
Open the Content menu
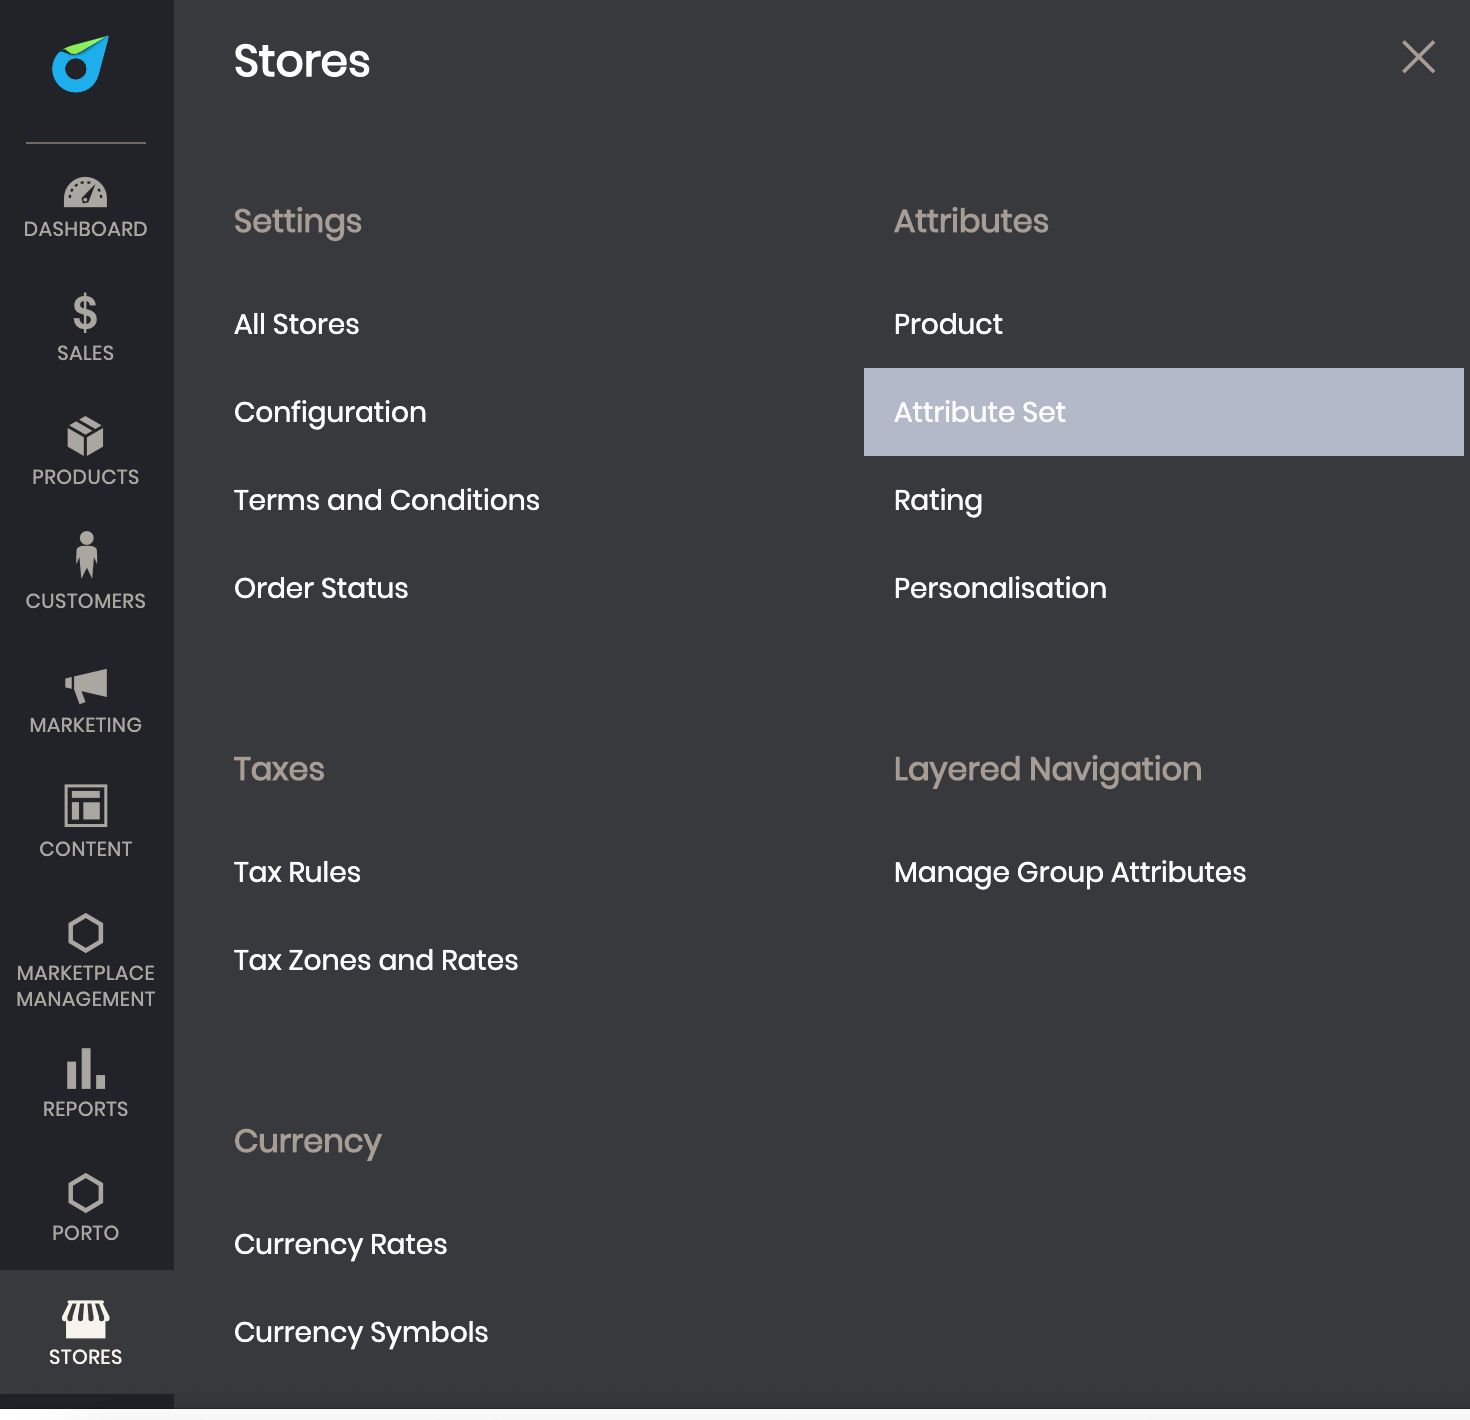tap(86, 822)
